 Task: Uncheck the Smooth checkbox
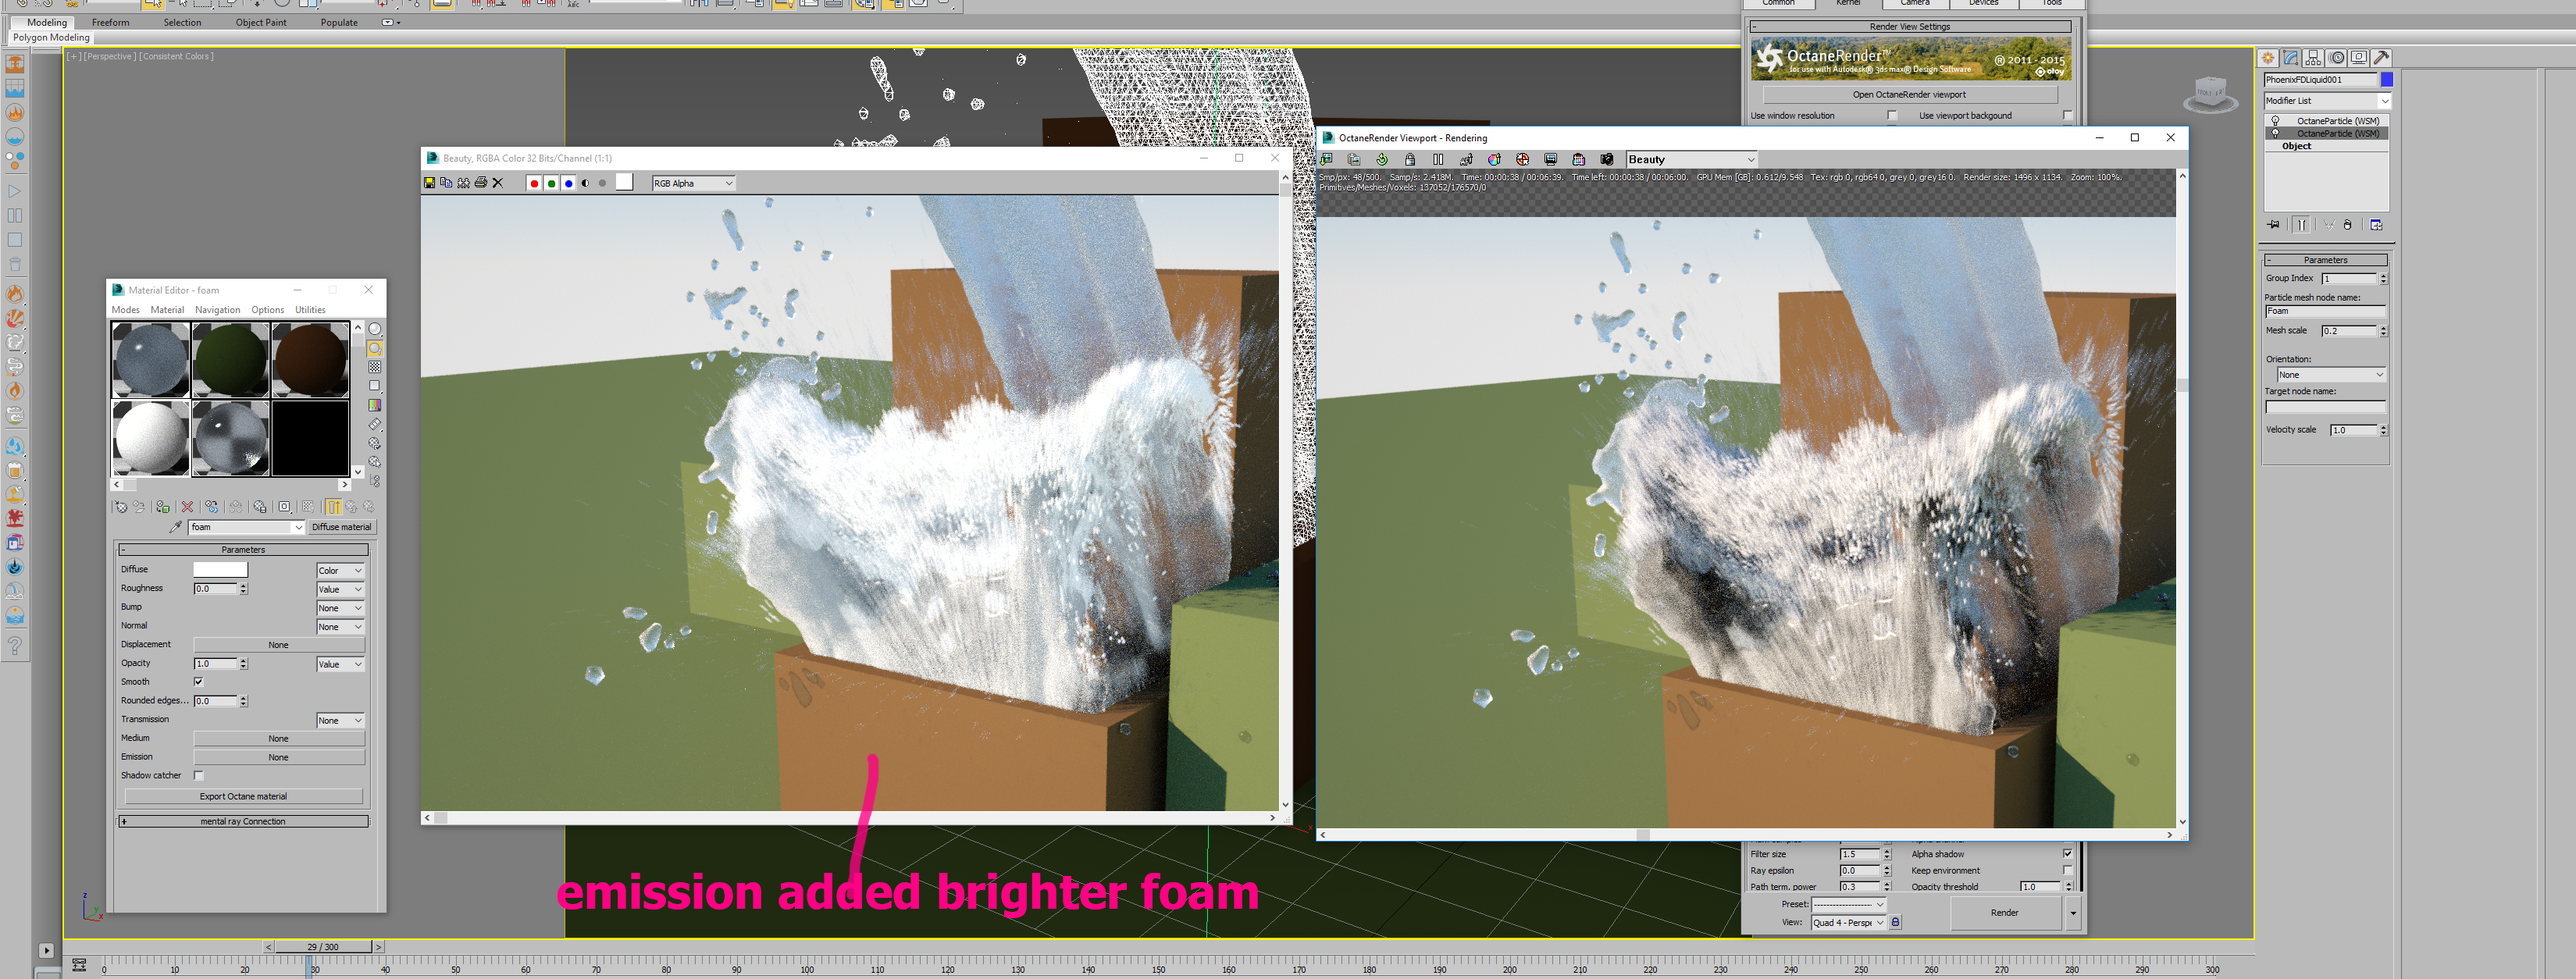point(198,682)
